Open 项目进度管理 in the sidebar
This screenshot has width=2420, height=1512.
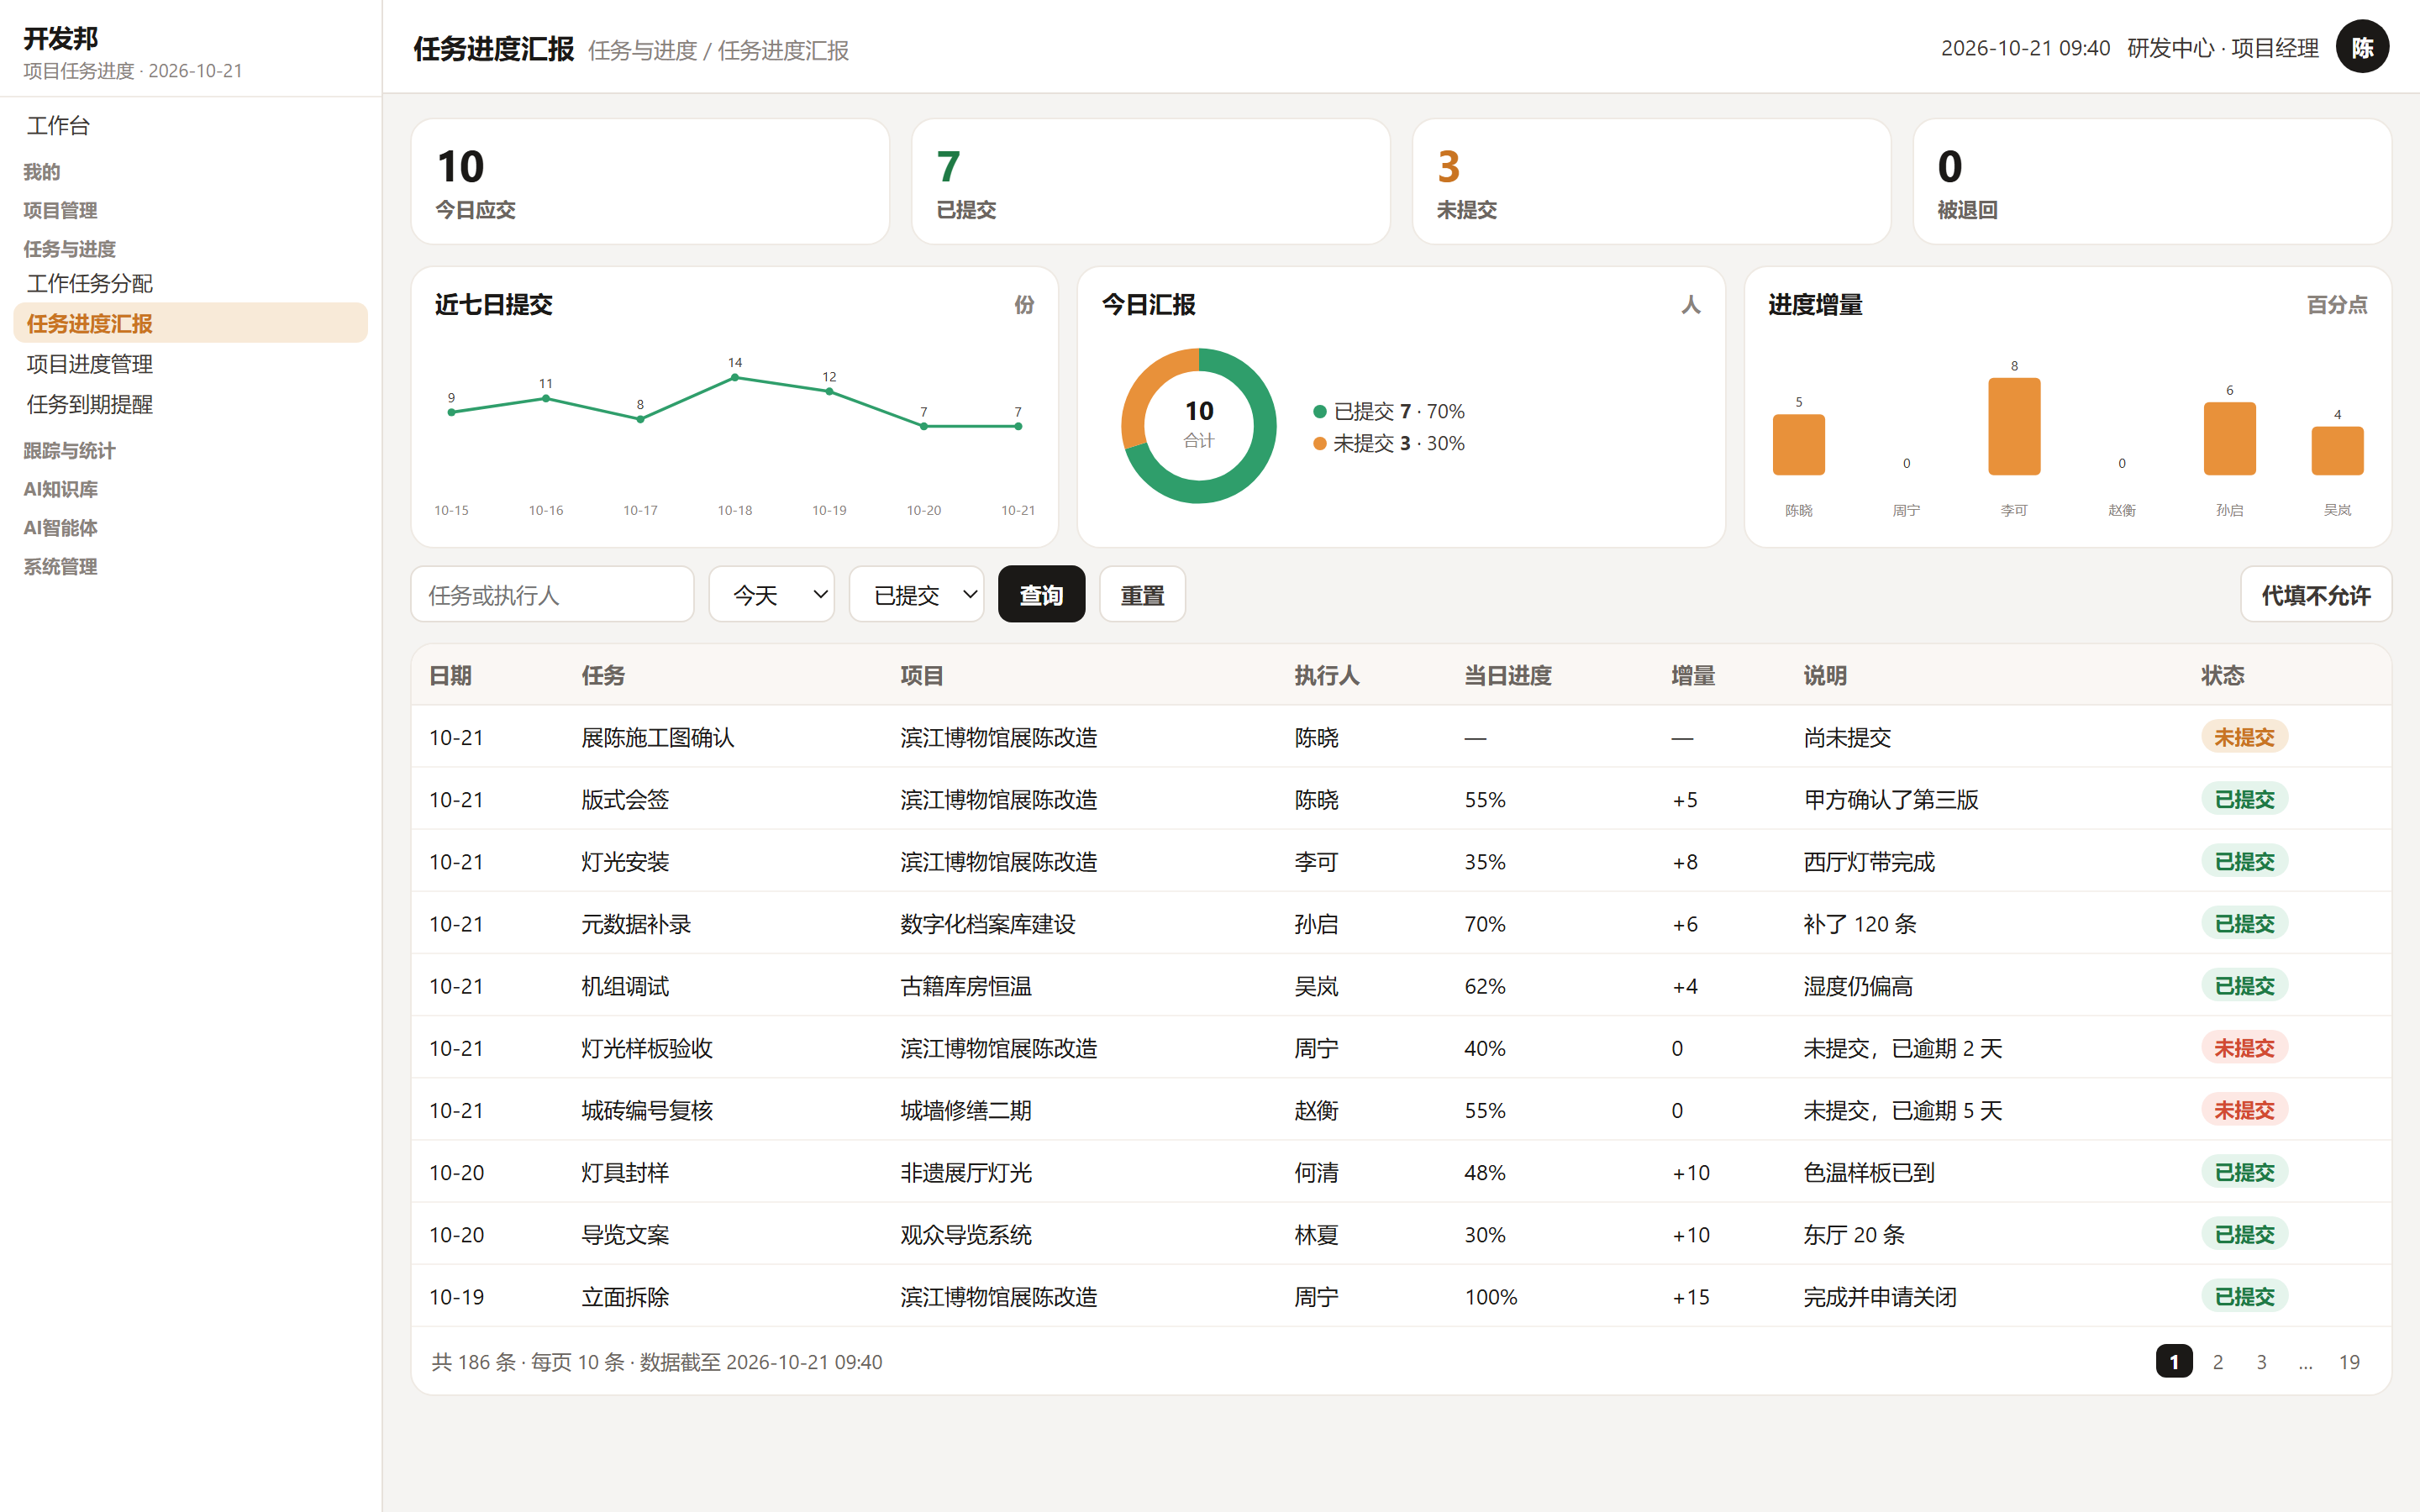tap(190, 364)
